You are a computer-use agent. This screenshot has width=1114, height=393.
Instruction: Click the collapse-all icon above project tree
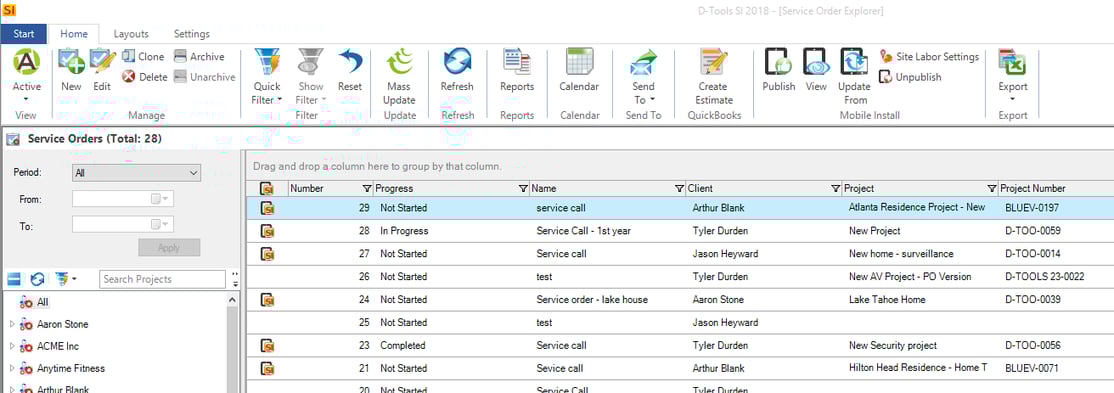coord(14,279)
